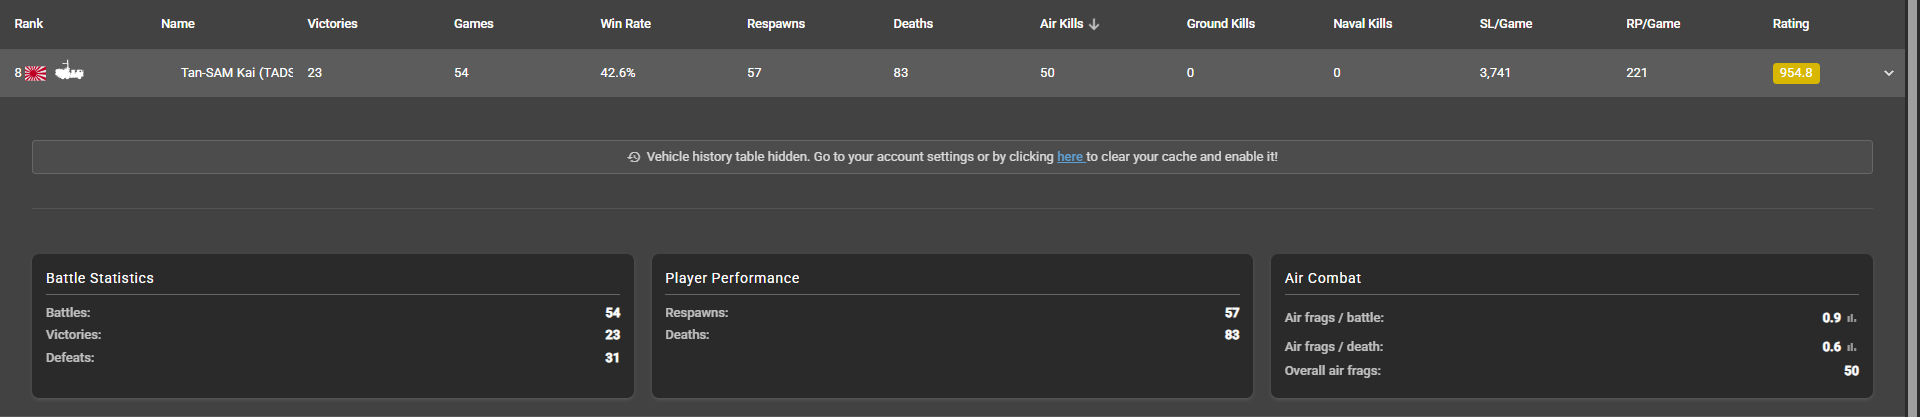Sort the table by Victories column
This screenshot has width=1920, height=417.
pyautogui.click(x=332, y=24)
